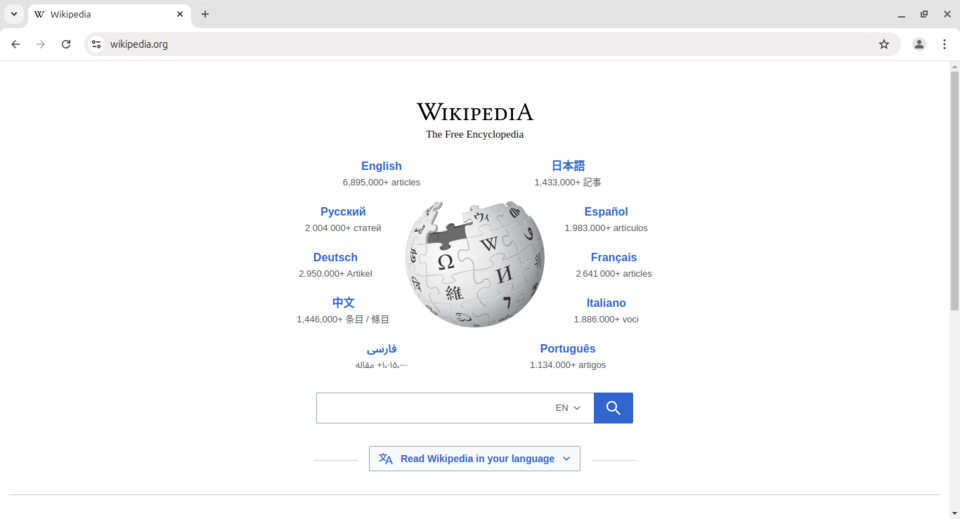
Task: Bookmark this page using the star icon
Action: (x=884, y=44)
